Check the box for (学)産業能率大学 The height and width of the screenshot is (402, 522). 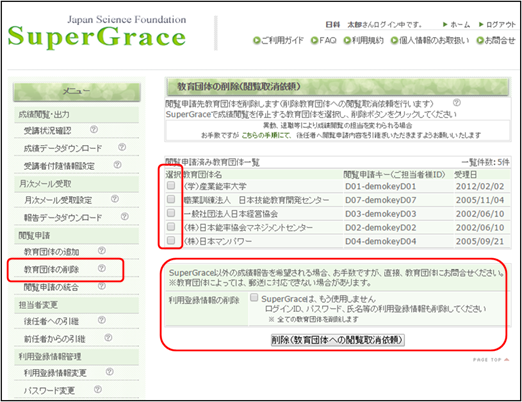coord(171,185)
